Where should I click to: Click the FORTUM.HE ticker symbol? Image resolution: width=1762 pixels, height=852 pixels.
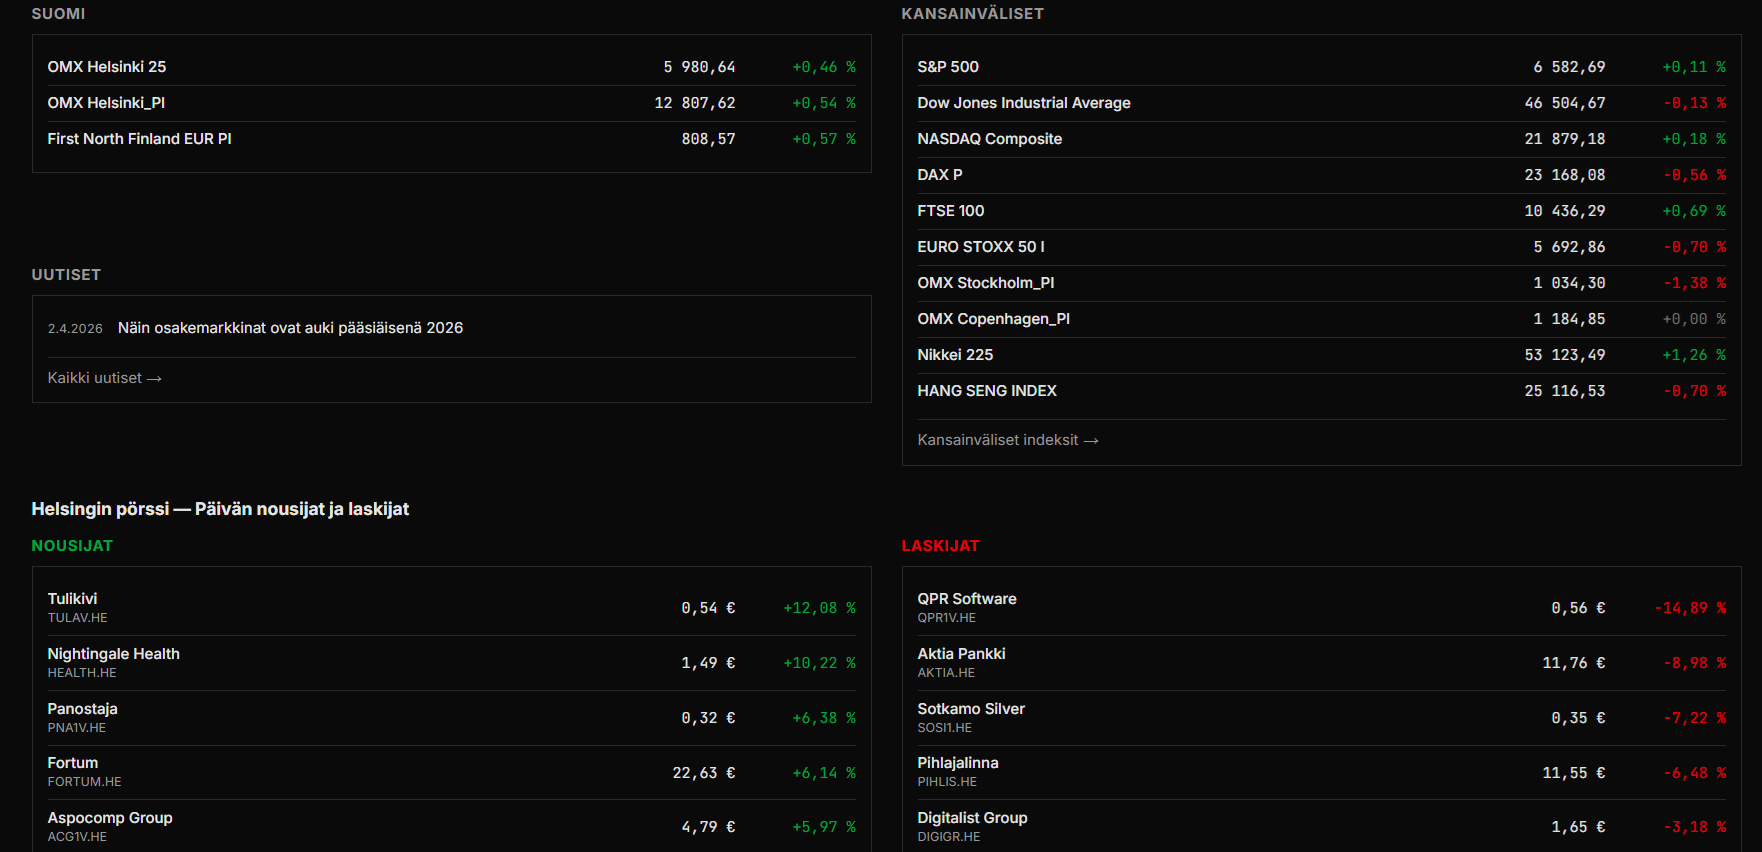coord(85,782)
